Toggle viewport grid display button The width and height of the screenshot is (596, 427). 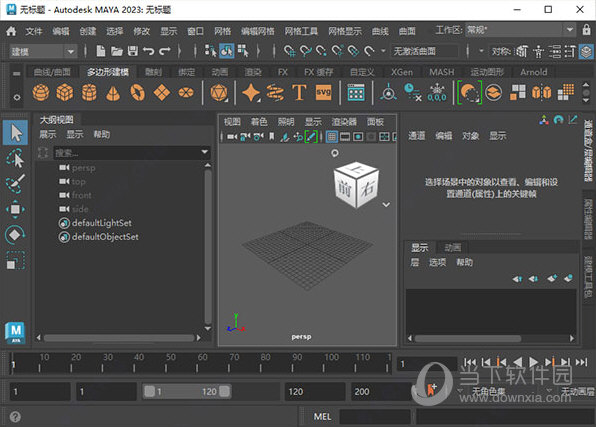[x=332, y=137]
